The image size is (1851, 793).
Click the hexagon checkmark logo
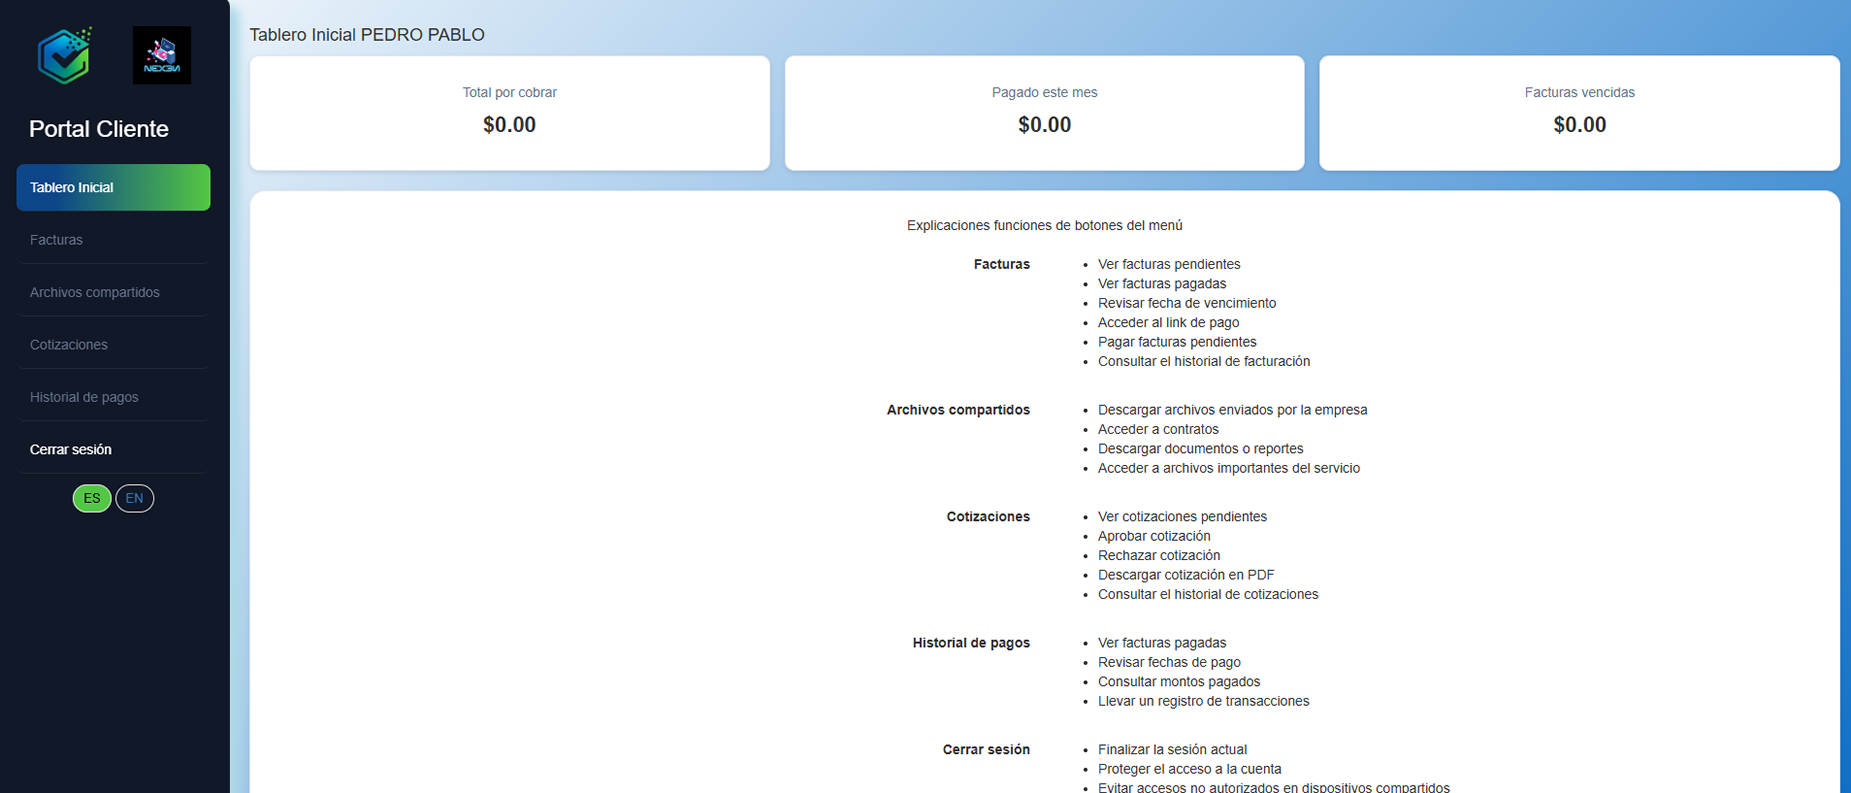pos(65,55)
